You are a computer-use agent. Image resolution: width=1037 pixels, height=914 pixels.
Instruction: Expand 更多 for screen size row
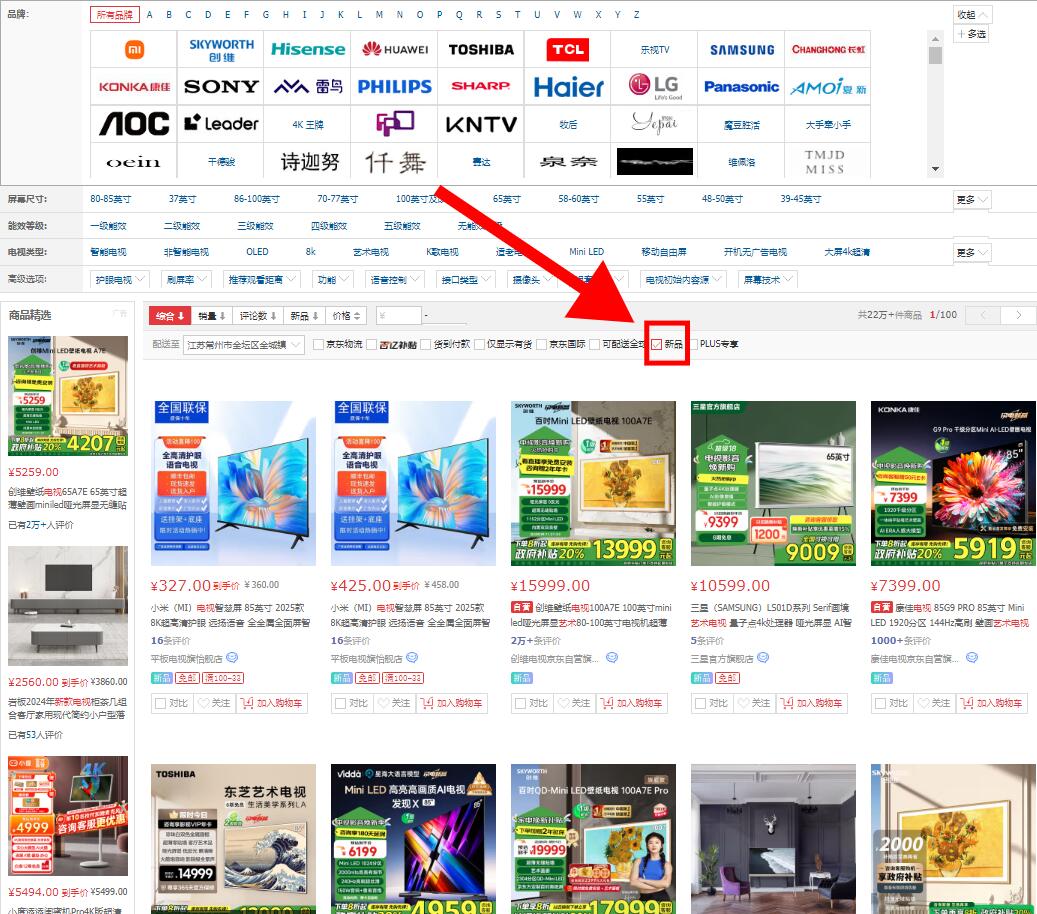click(972, 199)
